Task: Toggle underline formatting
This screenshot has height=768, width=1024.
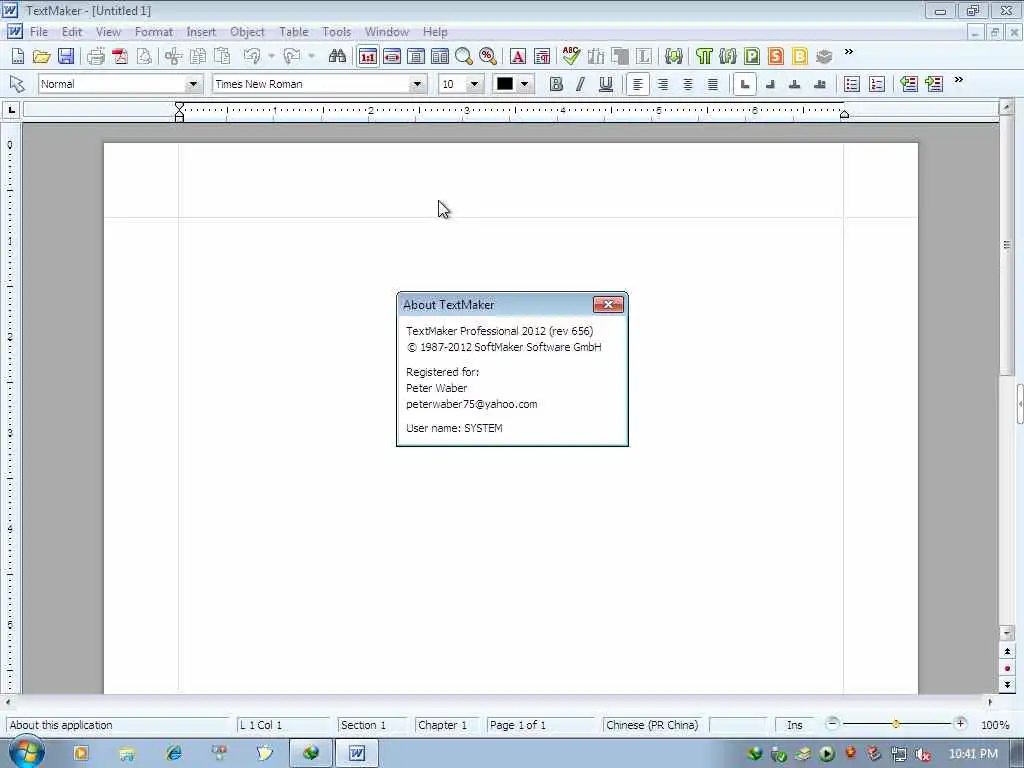Action: (605, 84)
